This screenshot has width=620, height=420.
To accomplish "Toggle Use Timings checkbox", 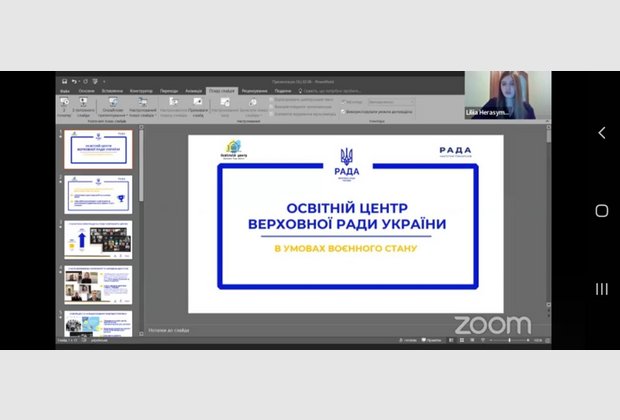I will pos(272,107).
